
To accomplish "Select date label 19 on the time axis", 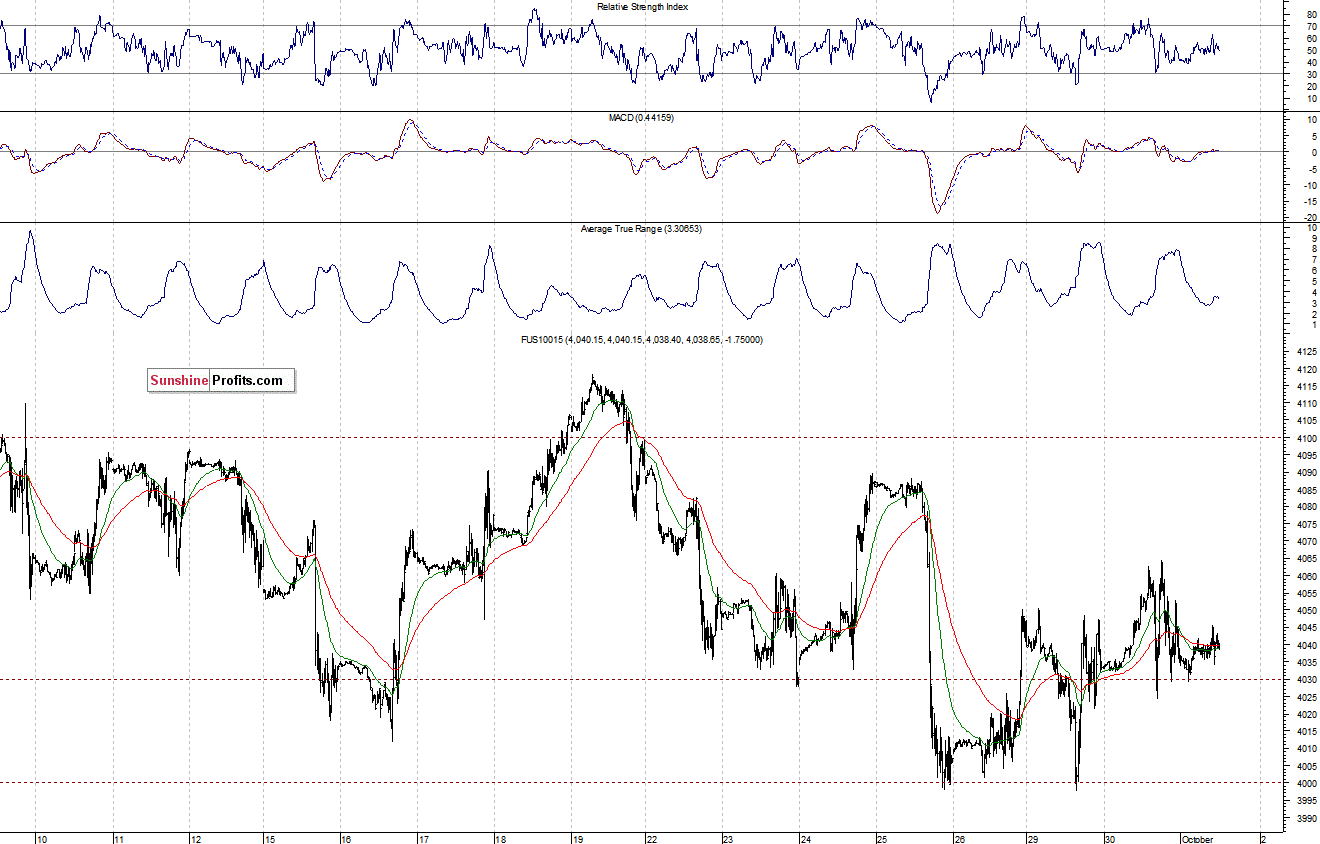I will tap(577, 839).
